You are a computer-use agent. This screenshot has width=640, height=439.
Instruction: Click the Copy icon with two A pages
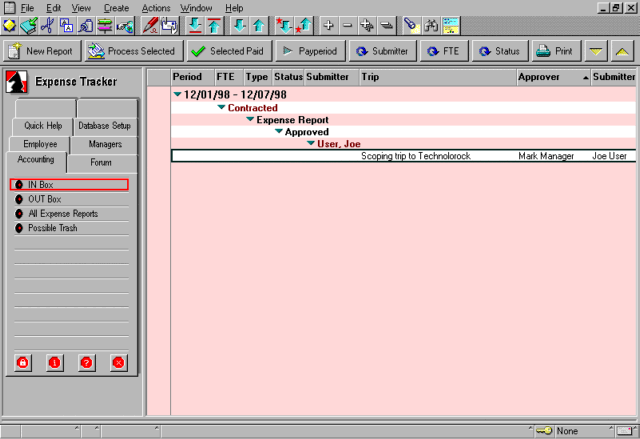pyautogui.click(x=67, y=26)
